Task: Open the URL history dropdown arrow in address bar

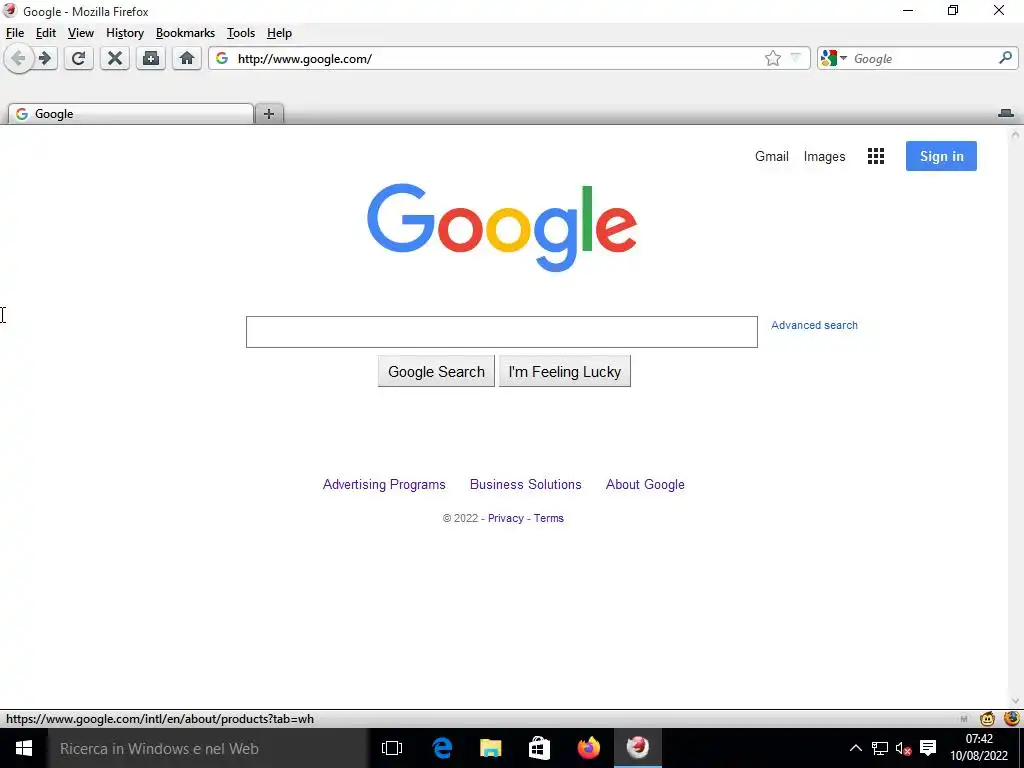Action: (x=795, y=58)
